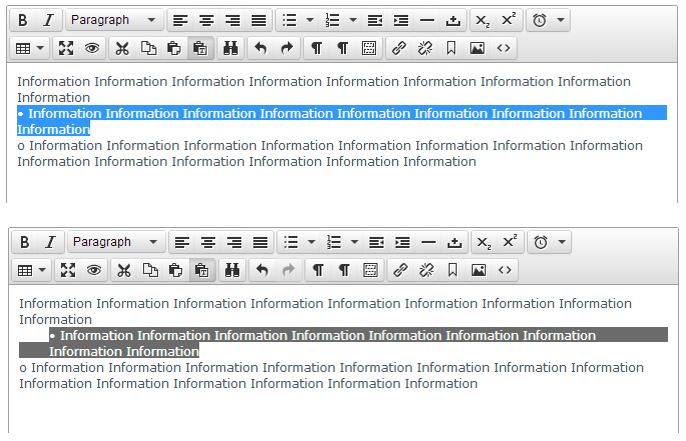Open insert date/time arrow, top editor

(x=560, y=20)
